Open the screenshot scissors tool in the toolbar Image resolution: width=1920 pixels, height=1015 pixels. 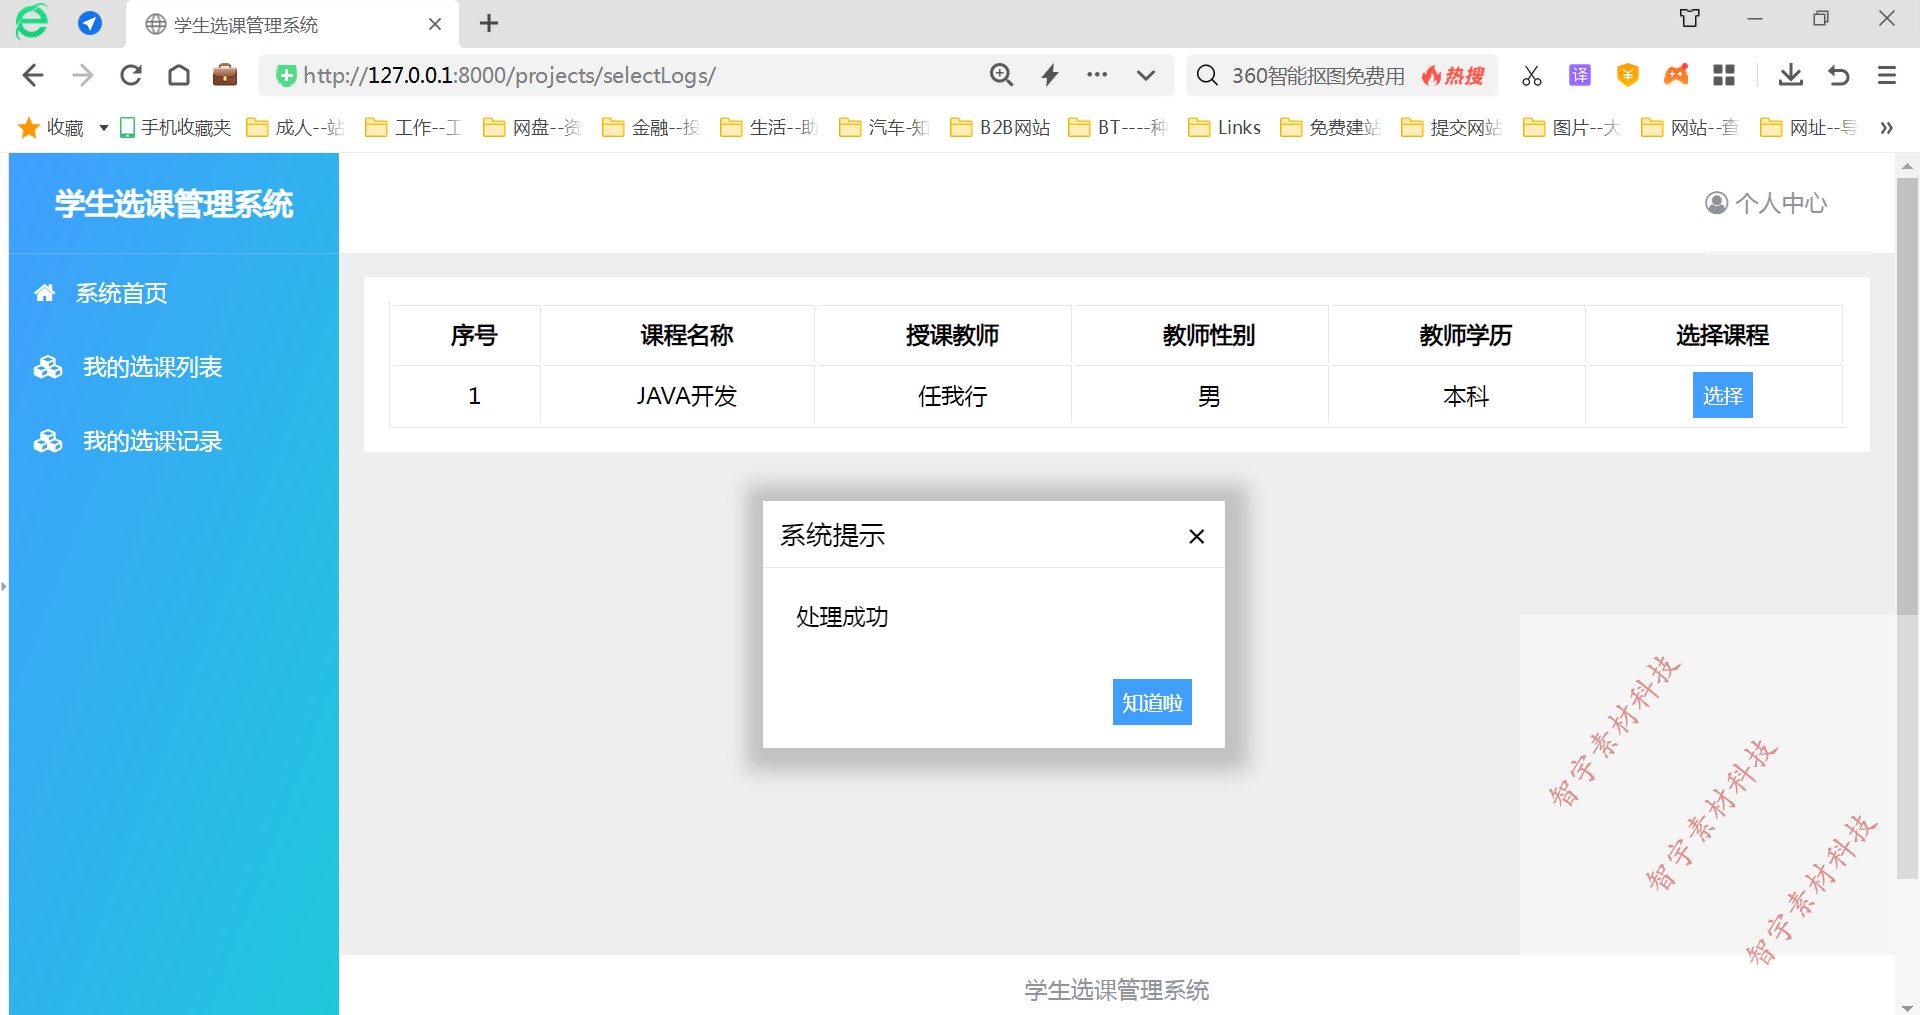(1531, 75)
